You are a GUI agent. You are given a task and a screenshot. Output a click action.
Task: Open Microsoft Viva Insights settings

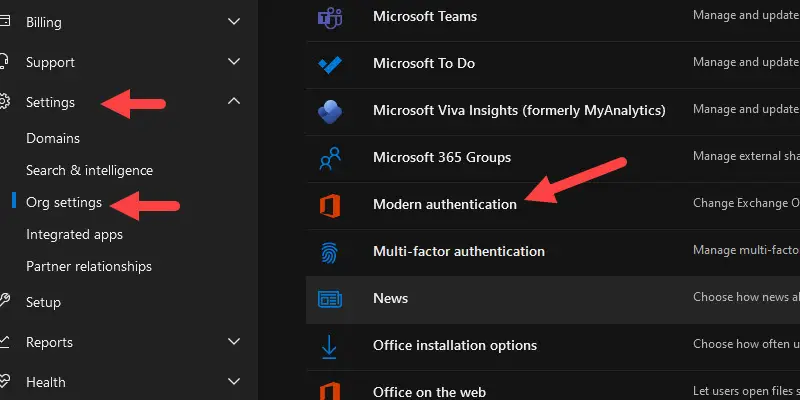519,110
